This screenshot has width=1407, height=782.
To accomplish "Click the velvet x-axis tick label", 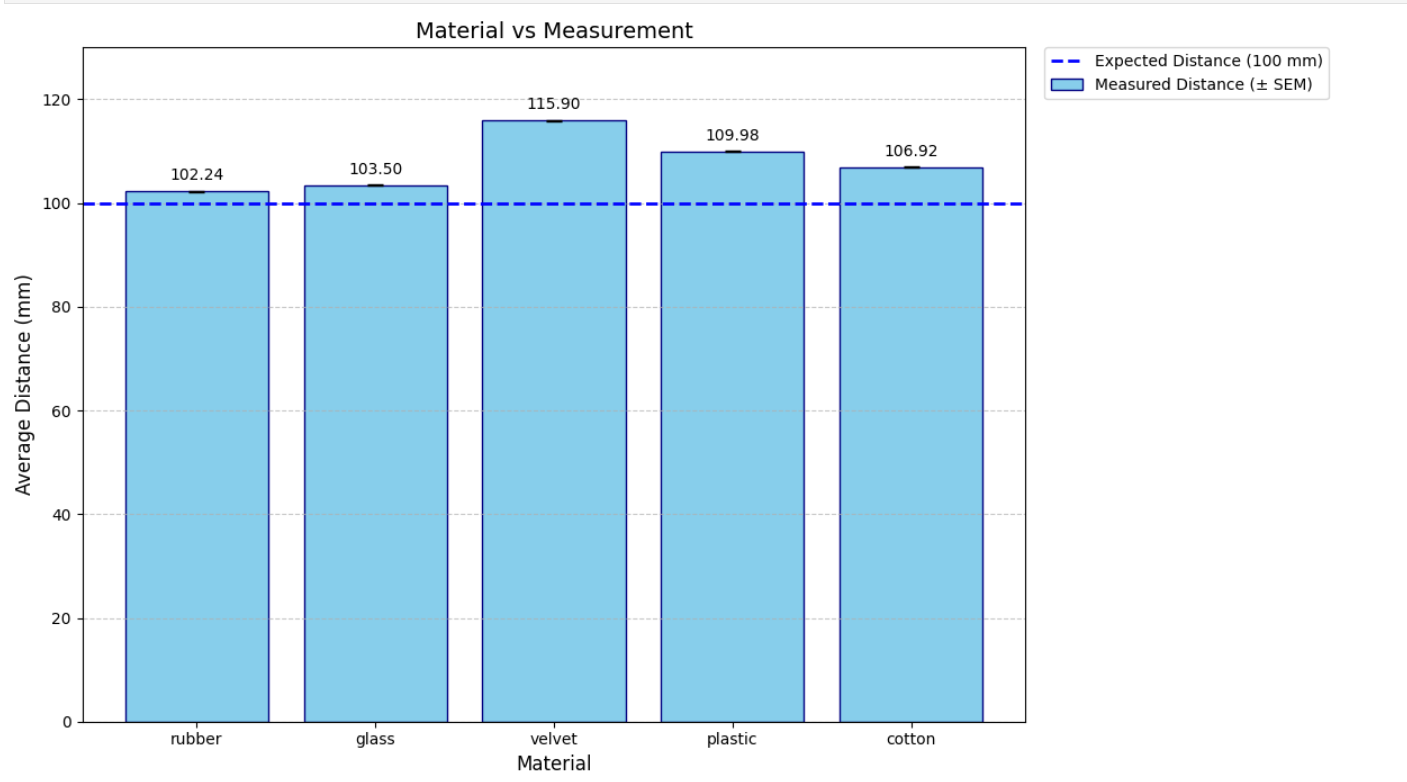I will [553, 740].
